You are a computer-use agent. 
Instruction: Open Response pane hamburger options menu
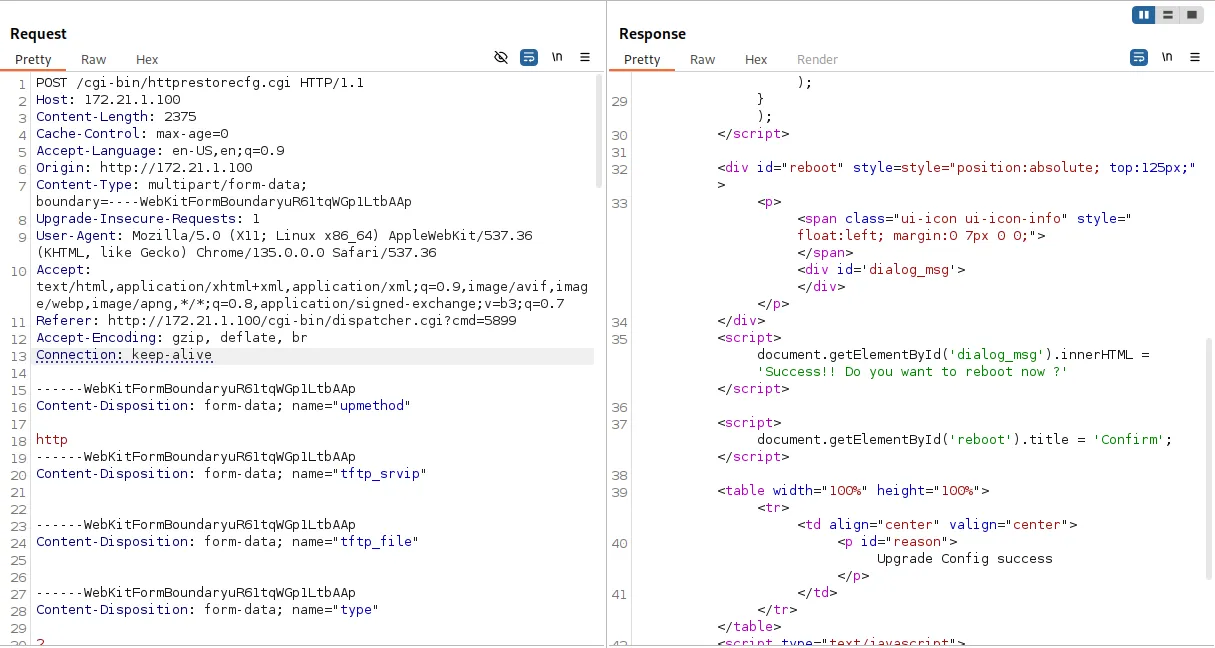1195,58
